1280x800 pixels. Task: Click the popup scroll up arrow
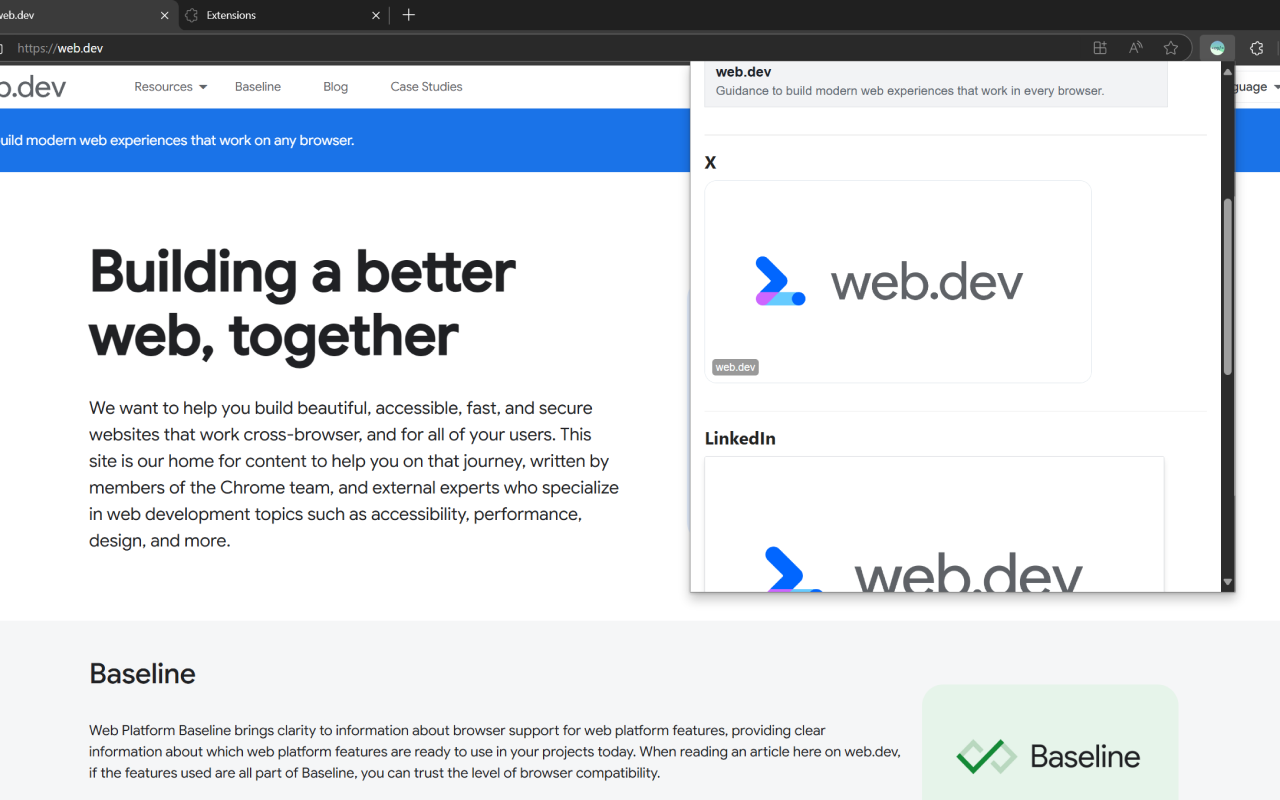[1228, 70]
